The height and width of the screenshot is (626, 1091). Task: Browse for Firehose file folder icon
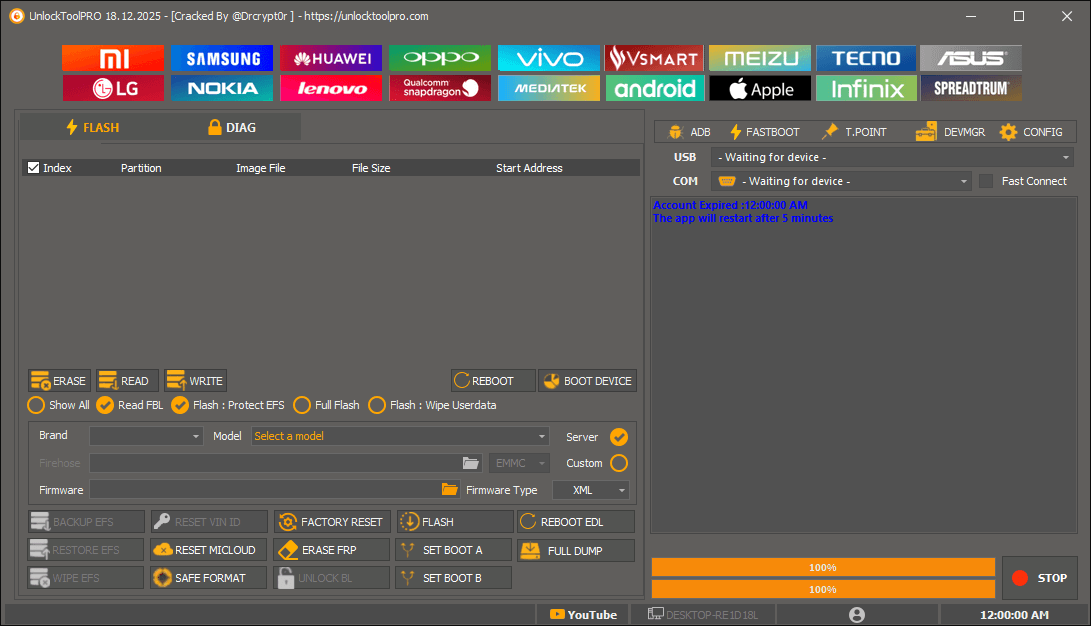(x=471, y=463)
